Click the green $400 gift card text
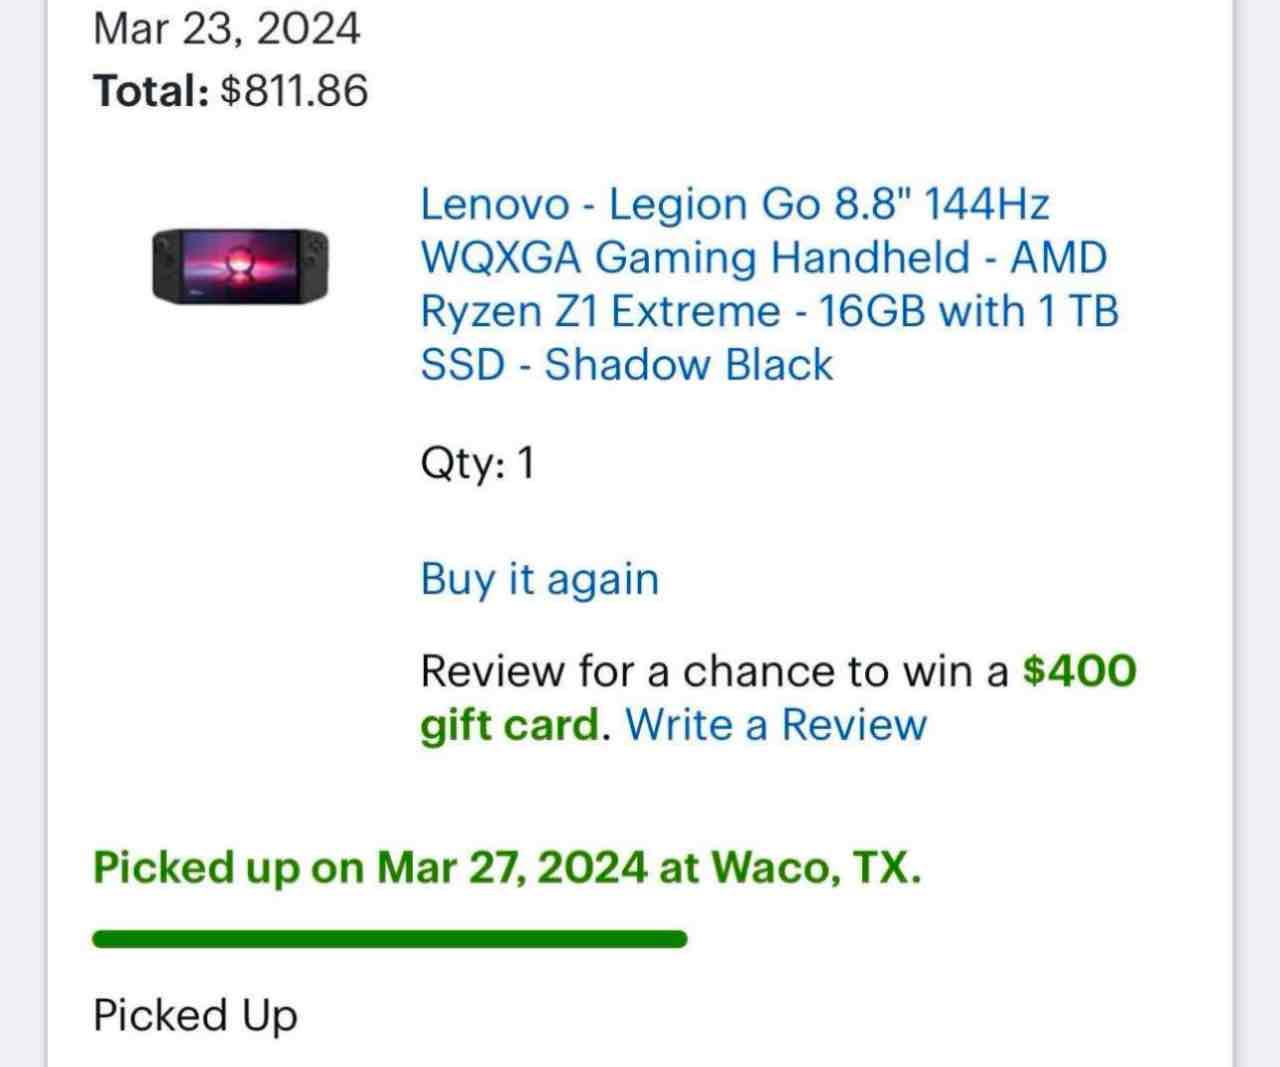The image size is (1280, 1067). pyautogui.click(x=778, y=697)
